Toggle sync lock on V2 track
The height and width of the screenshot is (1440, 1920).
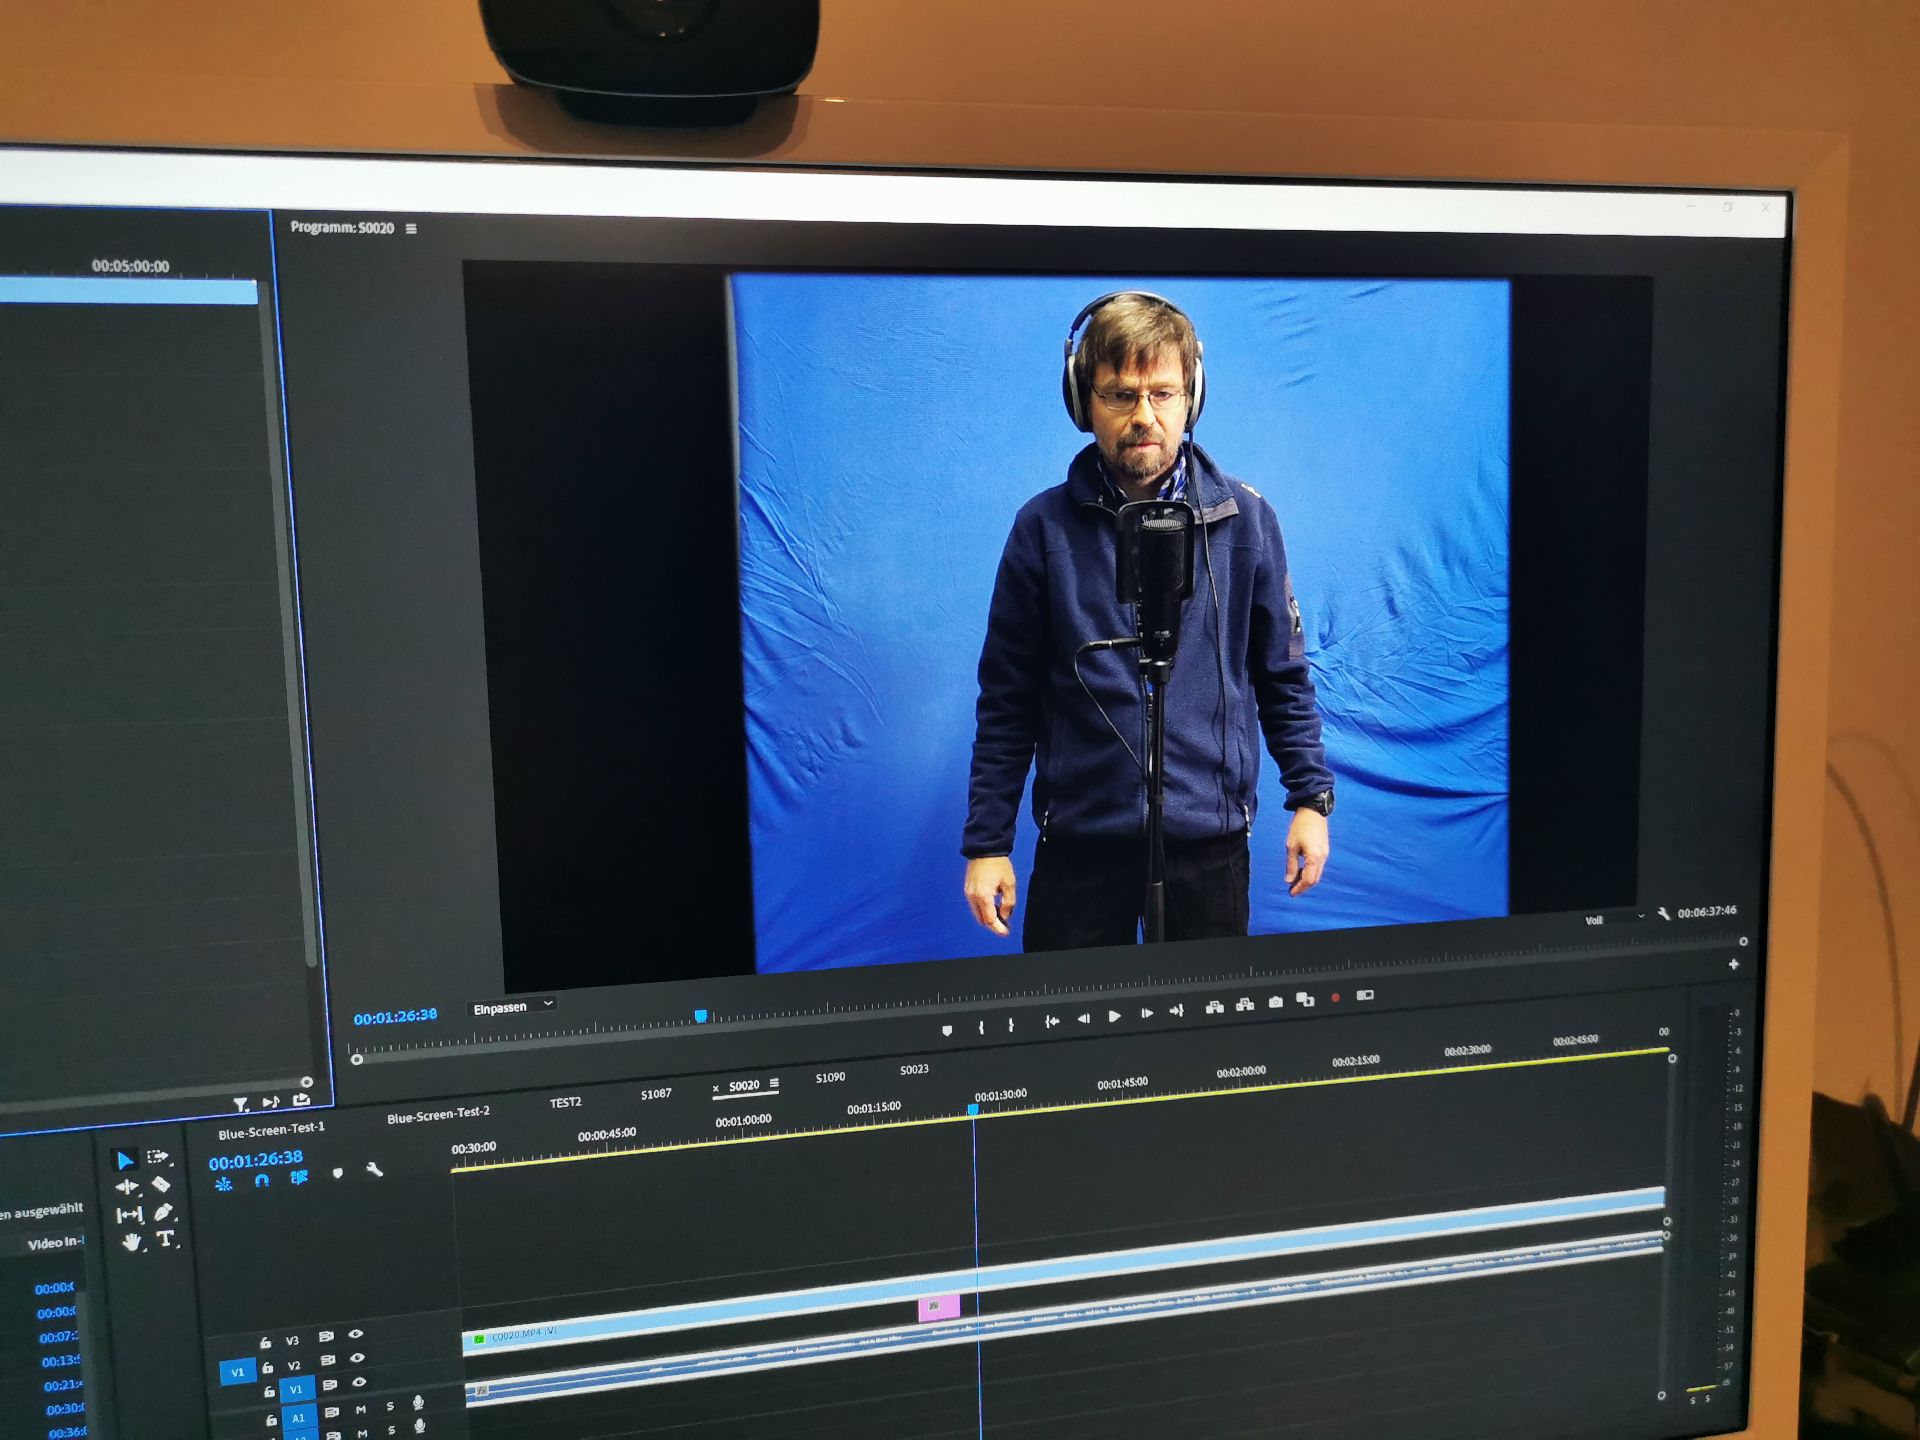coord(327,1361)
